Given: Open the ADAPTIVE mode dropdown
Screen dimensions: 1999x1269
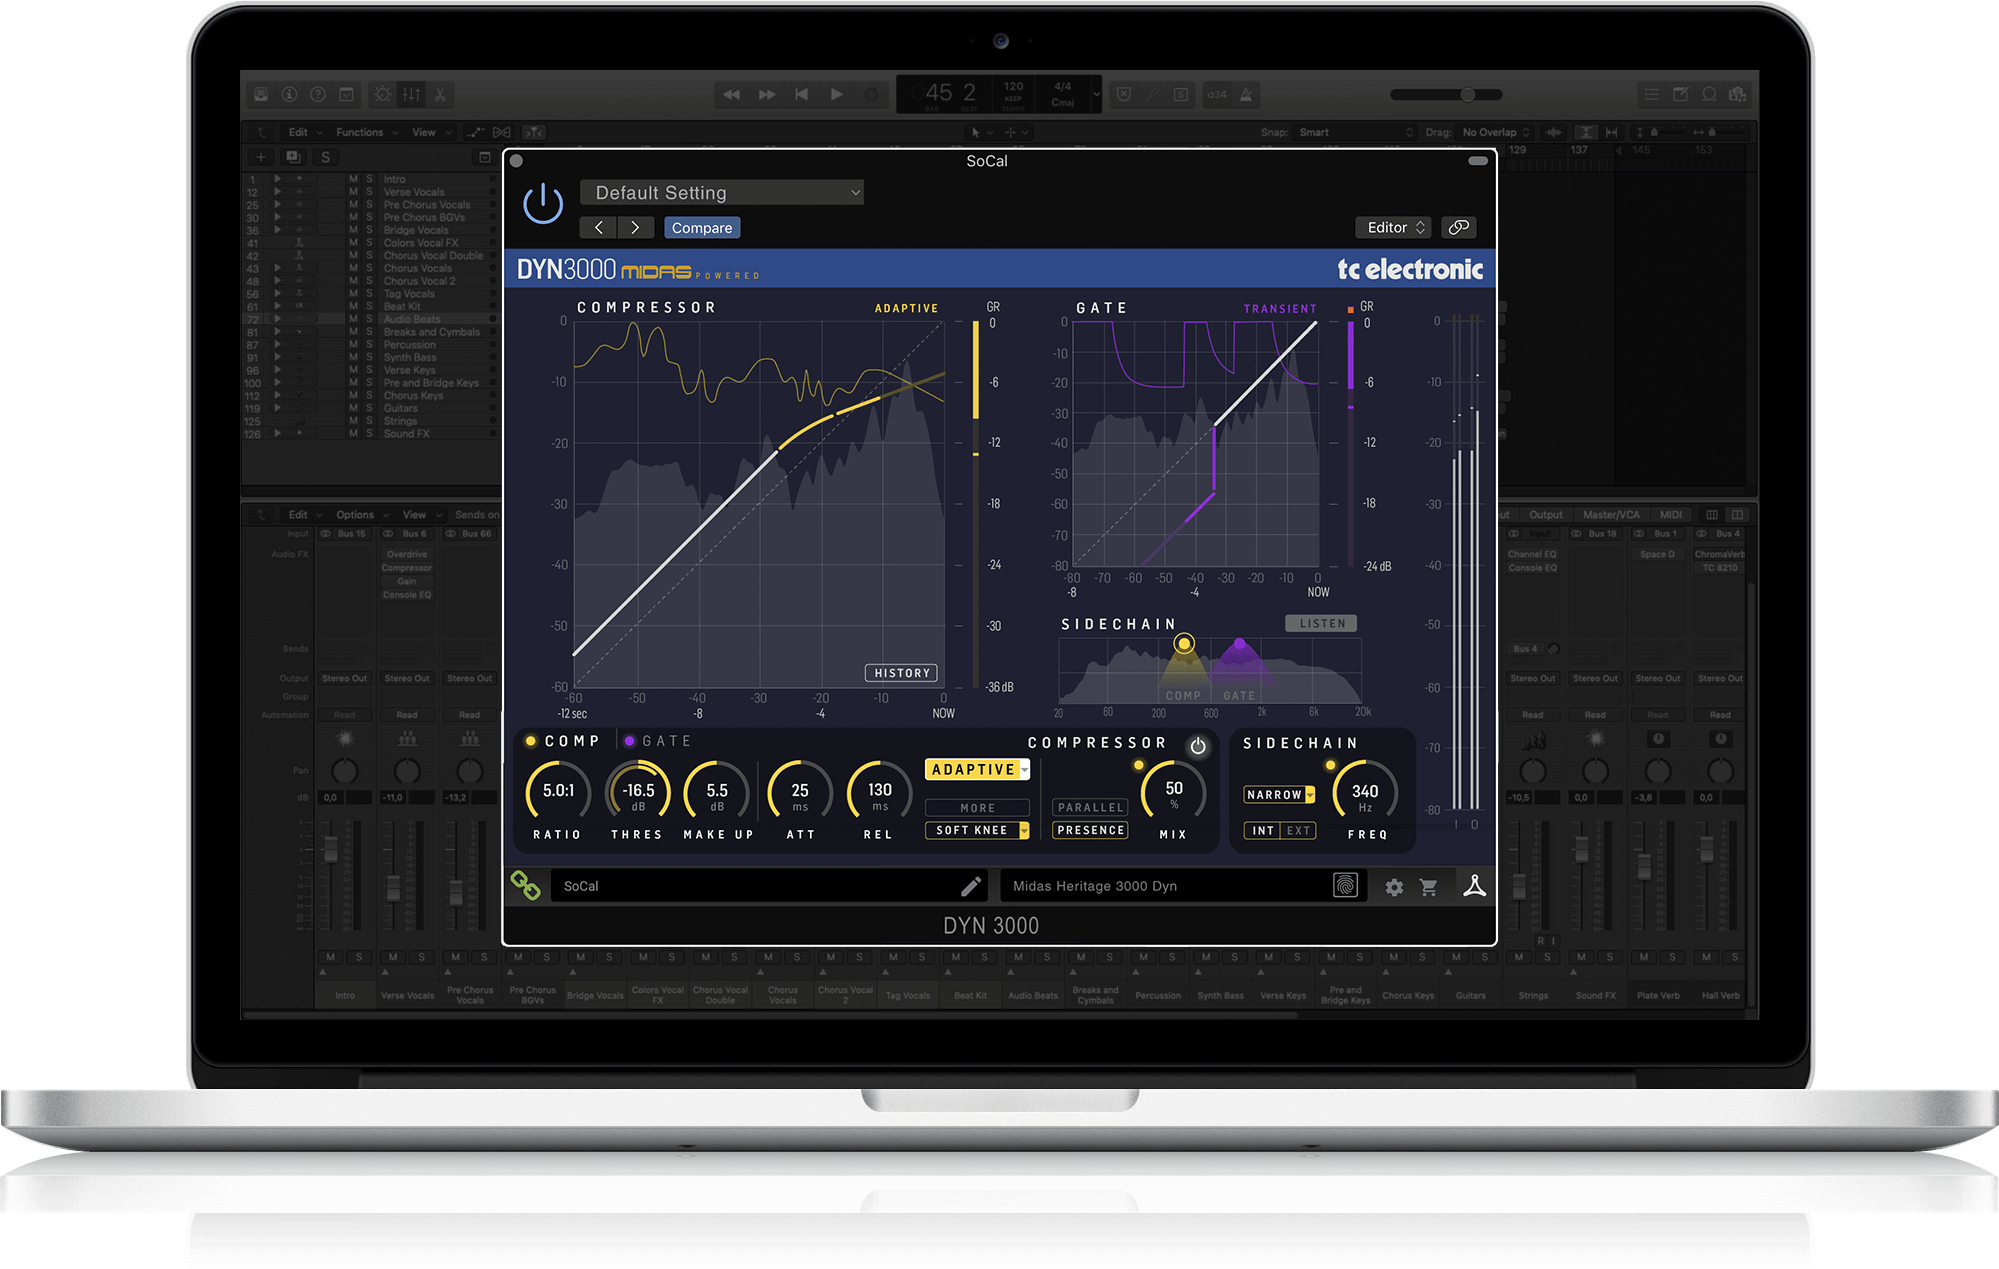Looking at the screenshot, I should [x=977, y=769].
